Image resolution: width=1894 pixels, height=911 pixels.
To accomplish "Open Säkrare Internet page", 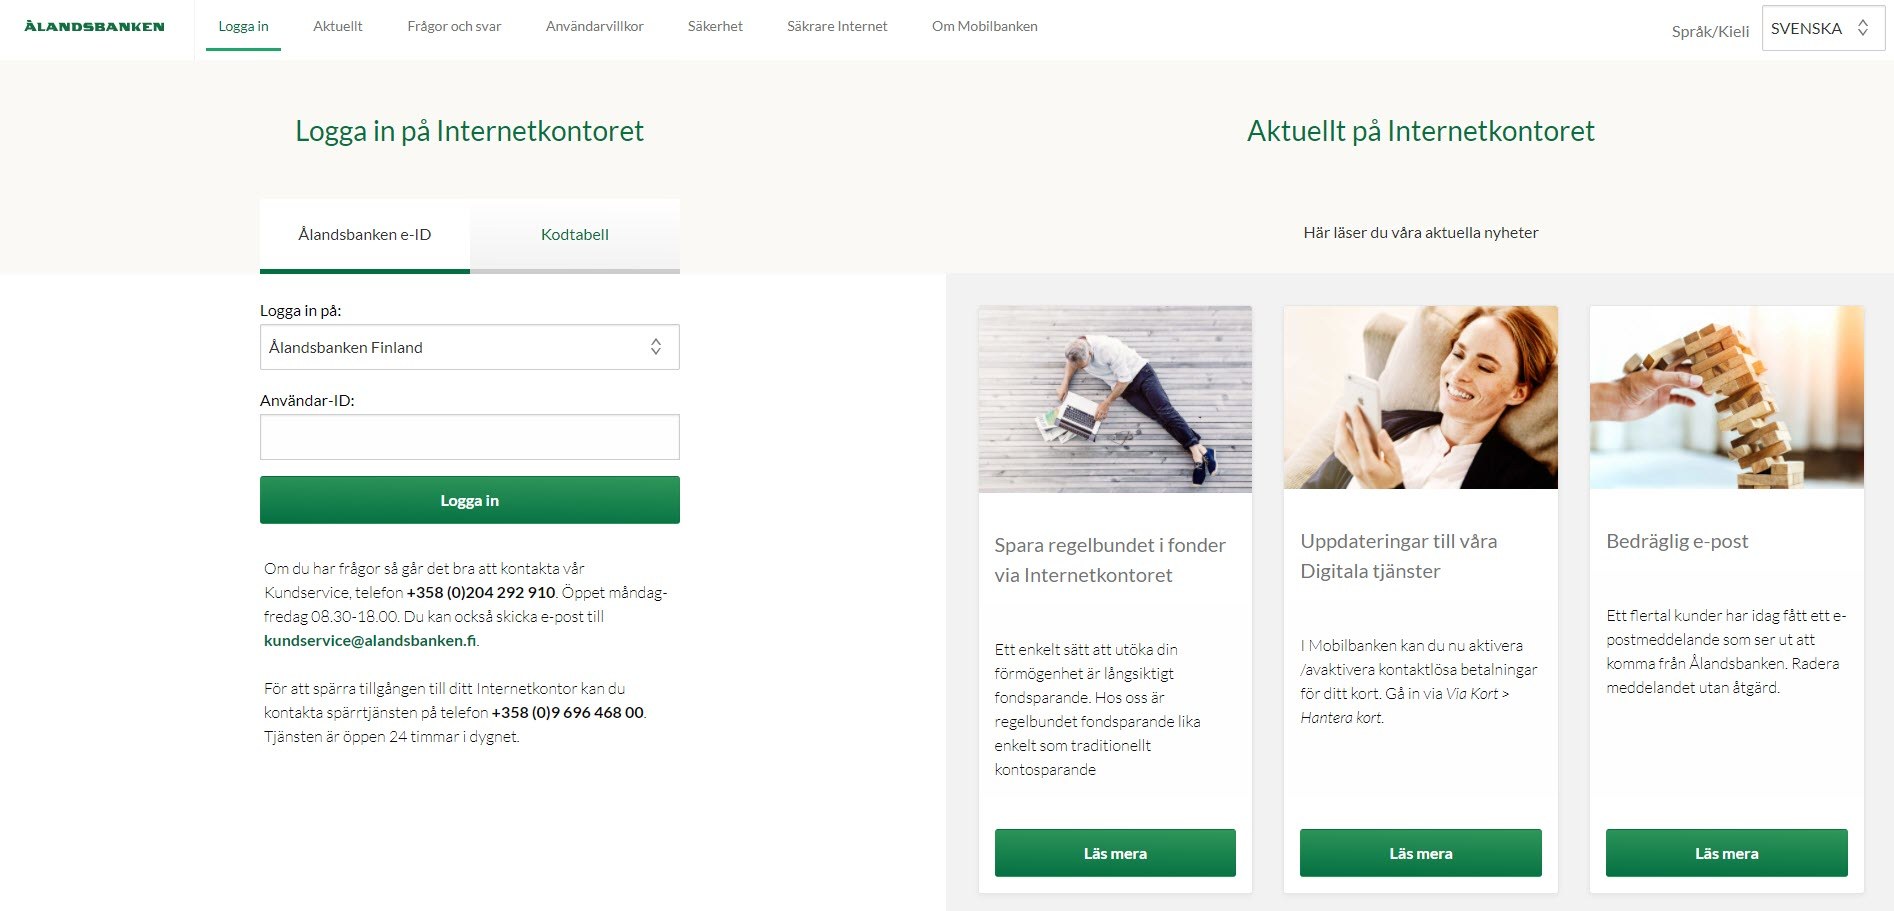I will 837,26.
